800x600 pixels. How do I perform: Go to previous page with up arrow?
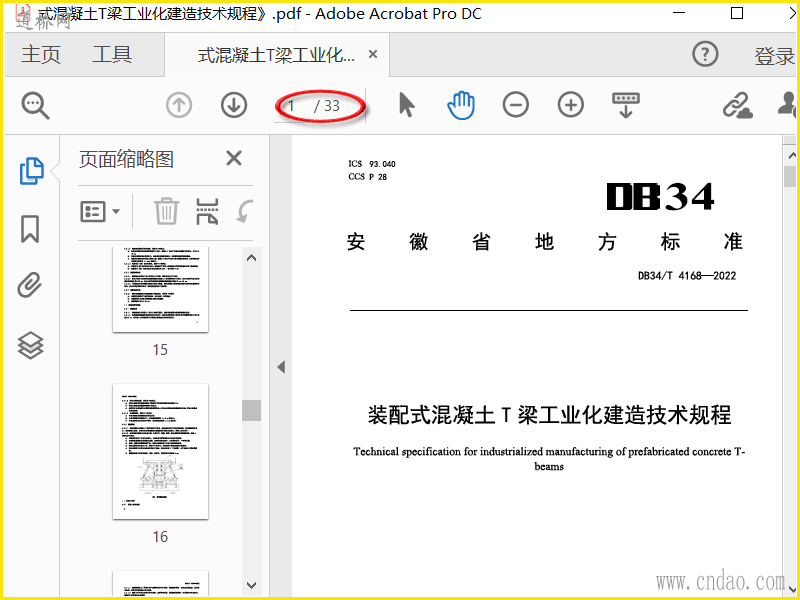tap(179, 106)
